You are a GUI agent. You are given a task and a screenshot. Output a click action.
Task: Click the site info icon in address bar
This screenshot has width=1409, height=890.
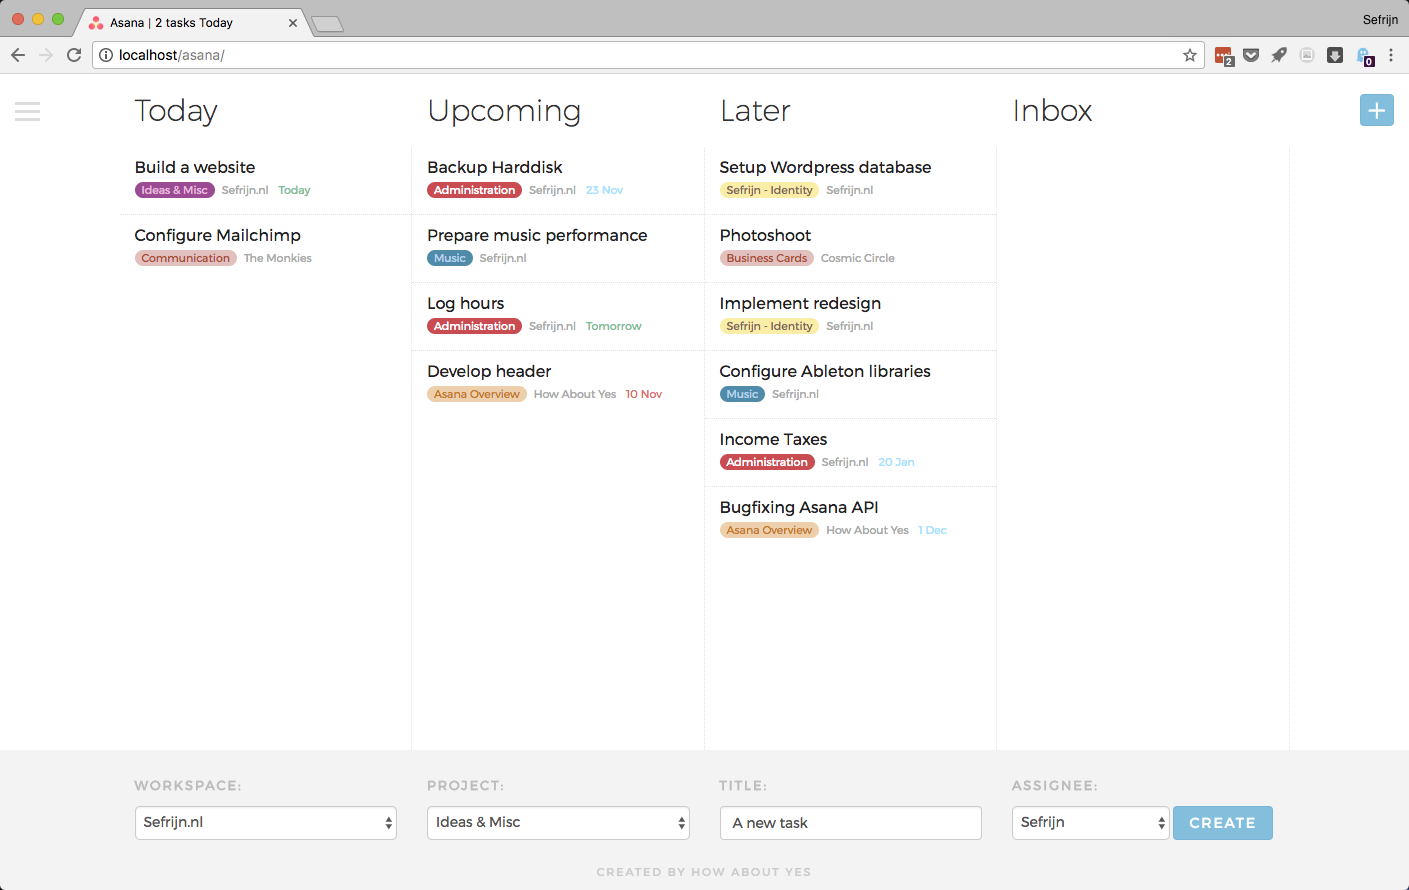coord(106,55)
